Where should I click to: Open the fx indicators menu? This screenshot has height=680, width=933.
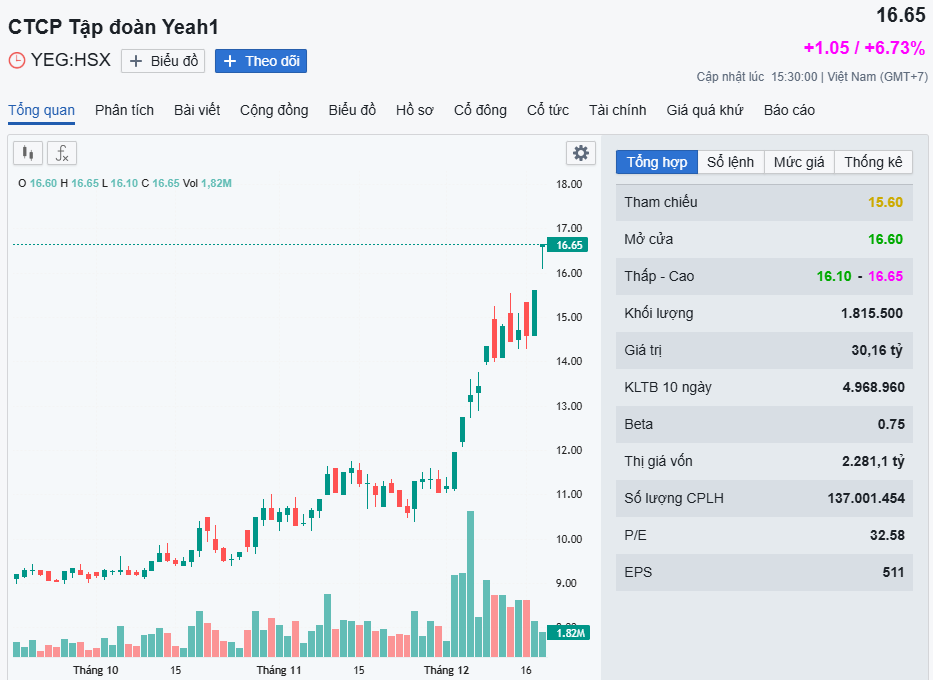62,153
